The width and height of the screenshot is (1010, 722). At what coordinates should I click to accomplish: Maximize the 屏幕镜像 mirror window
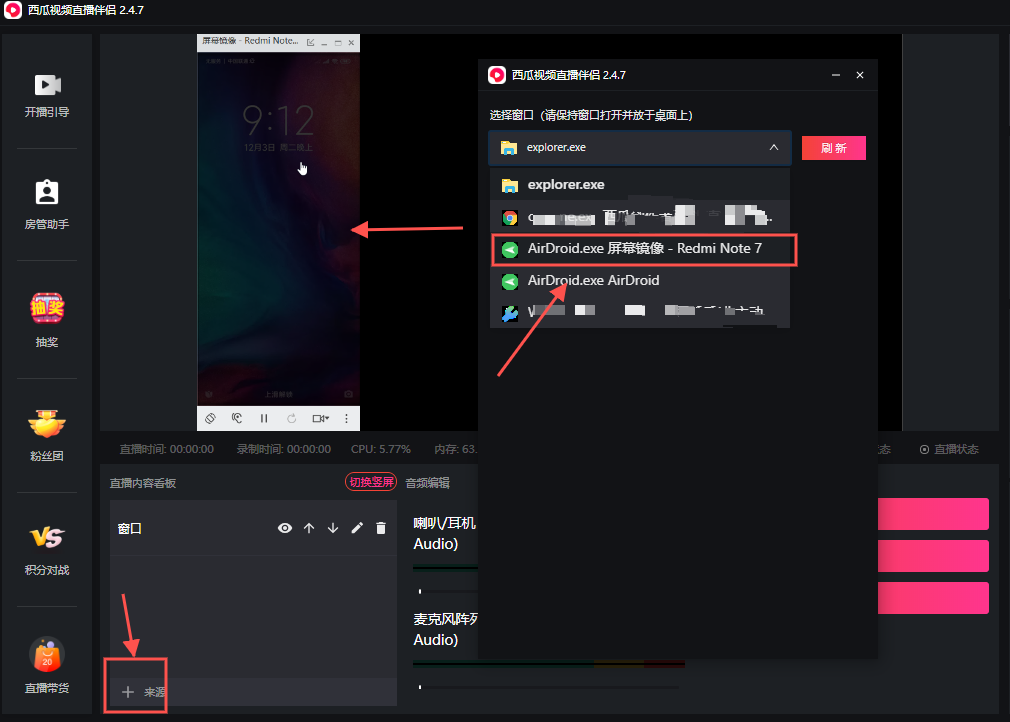click(x=338, y=43)
